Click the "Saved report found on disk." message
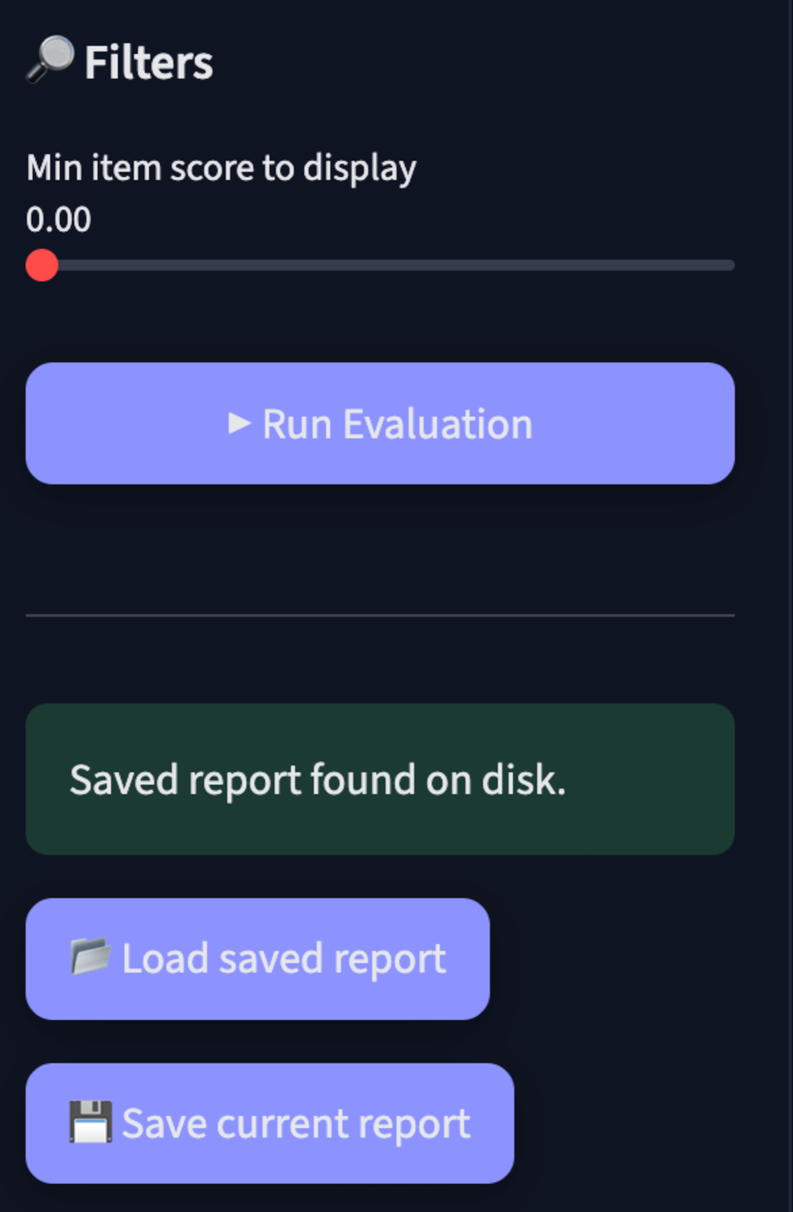Image resolution: width=793 pixels, height=1212 pixels. [x=317, y=780]
